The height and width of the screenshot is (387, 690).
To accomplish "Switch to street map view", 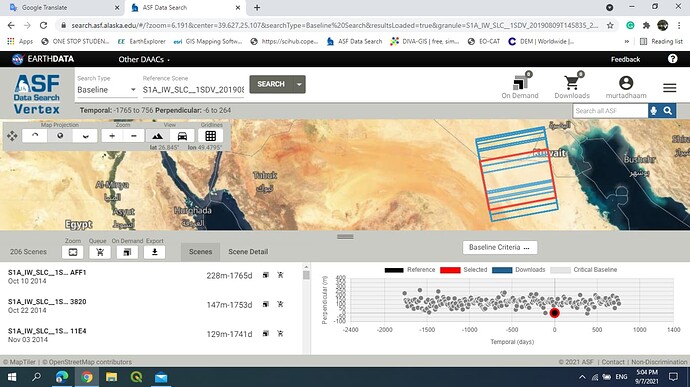I will [x=182, y=136].
